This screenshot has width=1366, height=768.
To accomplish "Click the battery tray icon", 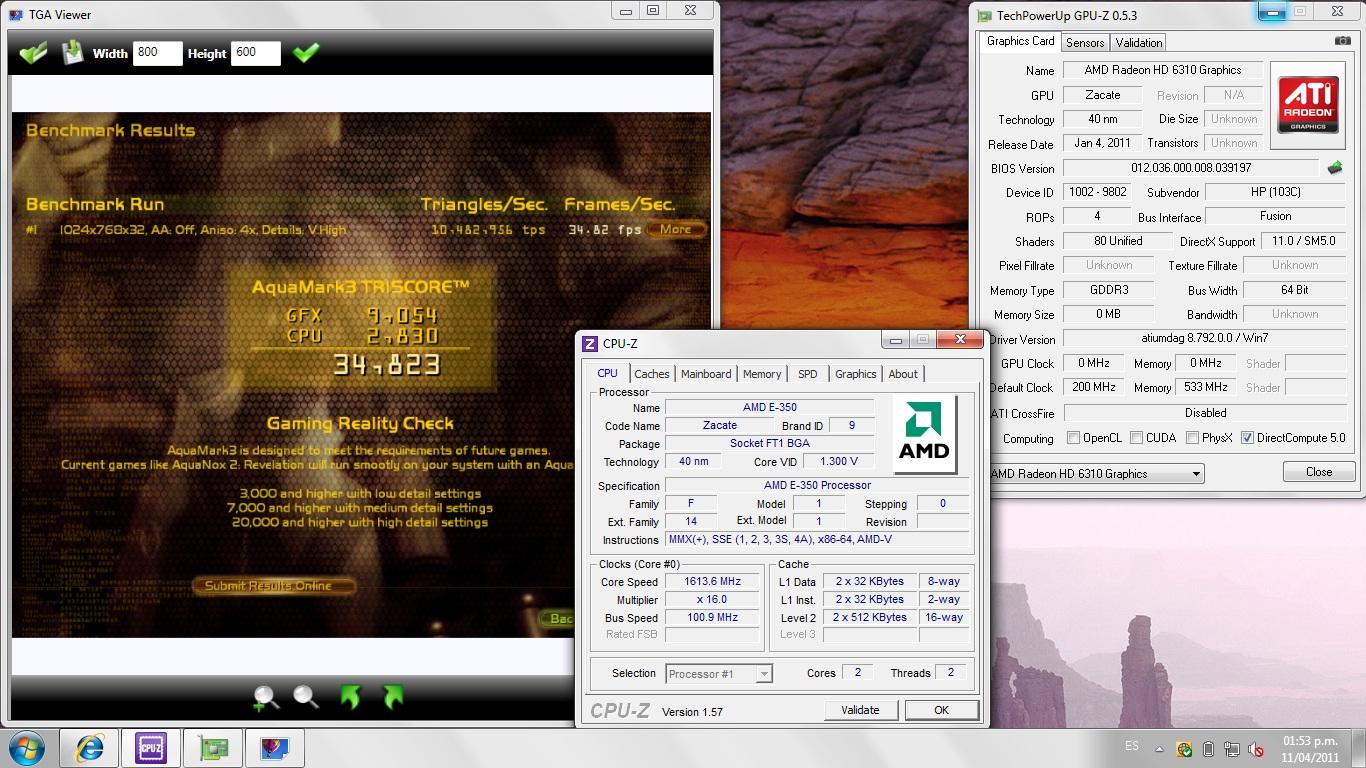I will click(x=1208, y=748).
